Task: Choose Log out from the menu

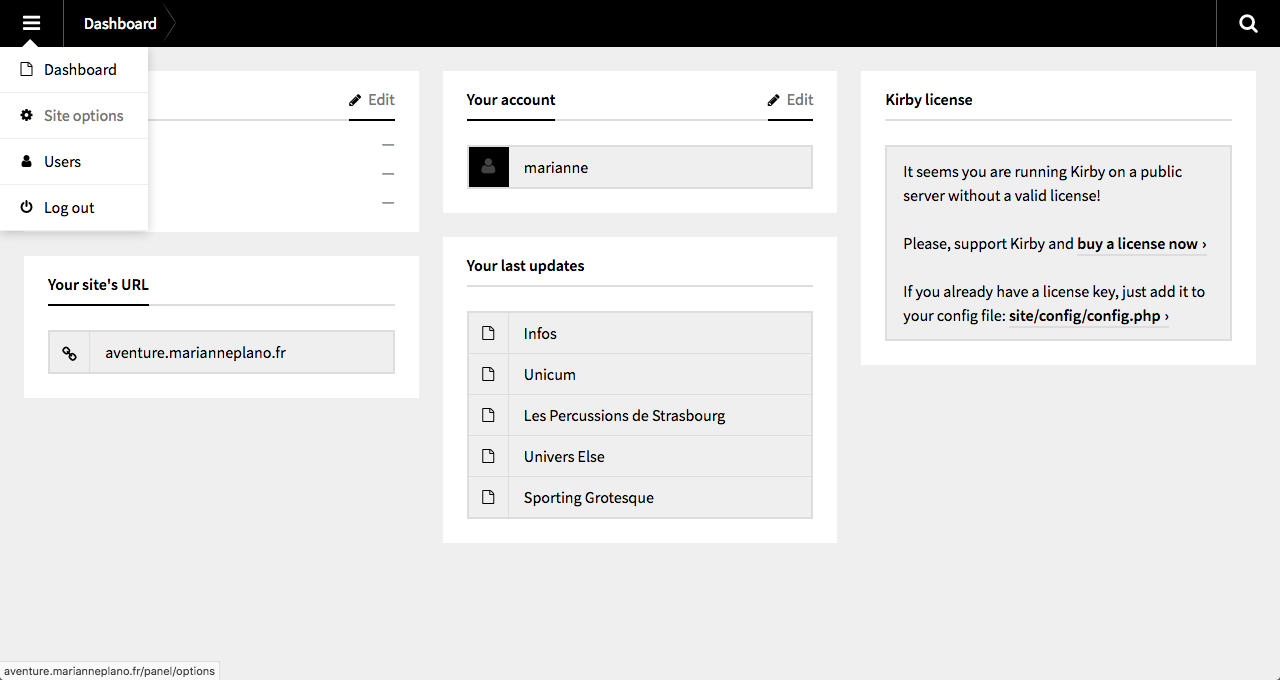Action: (x=69, y=208)
